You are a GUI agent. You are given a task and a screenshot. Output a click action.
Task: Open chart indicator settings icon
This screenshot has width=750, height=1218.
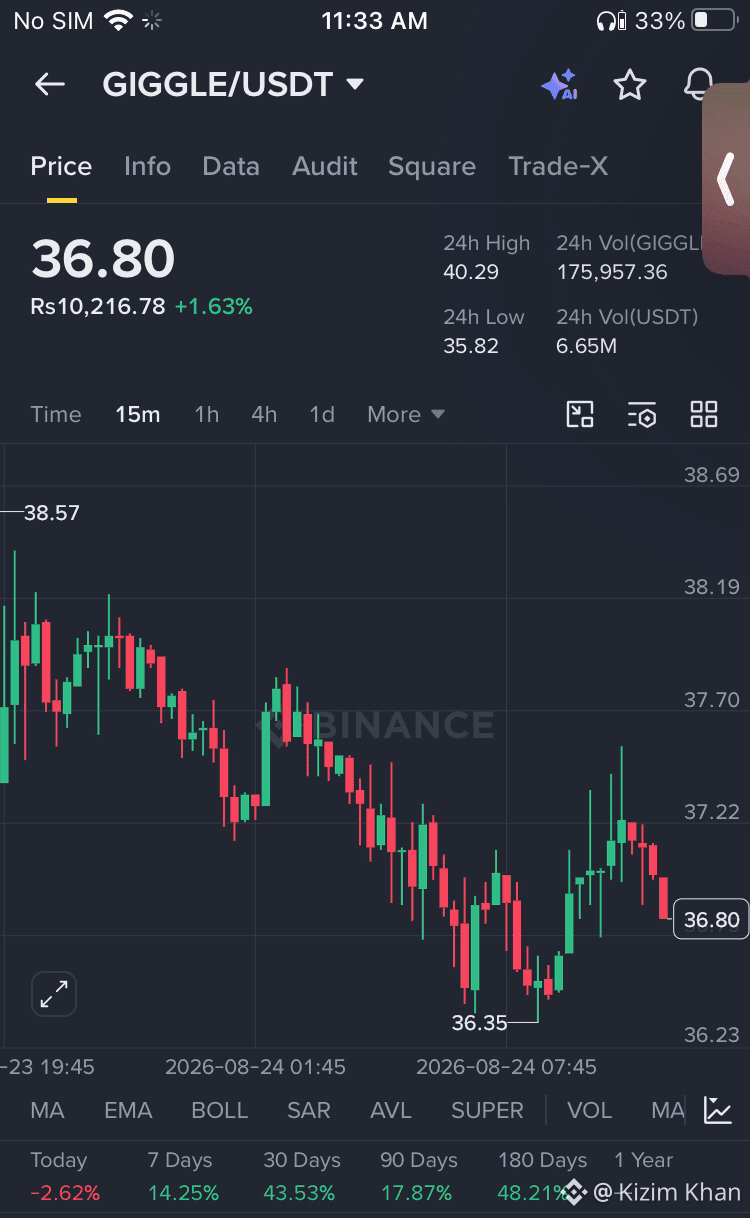coord(642,414)
